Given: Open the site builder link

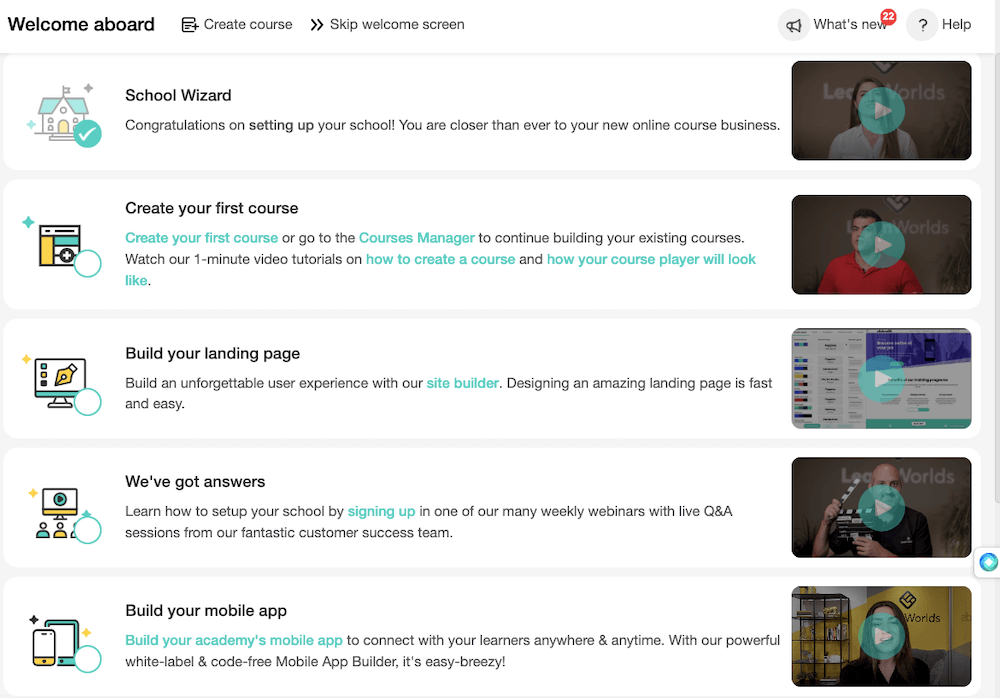Looking at the screenshot, I should pos(463,382).
